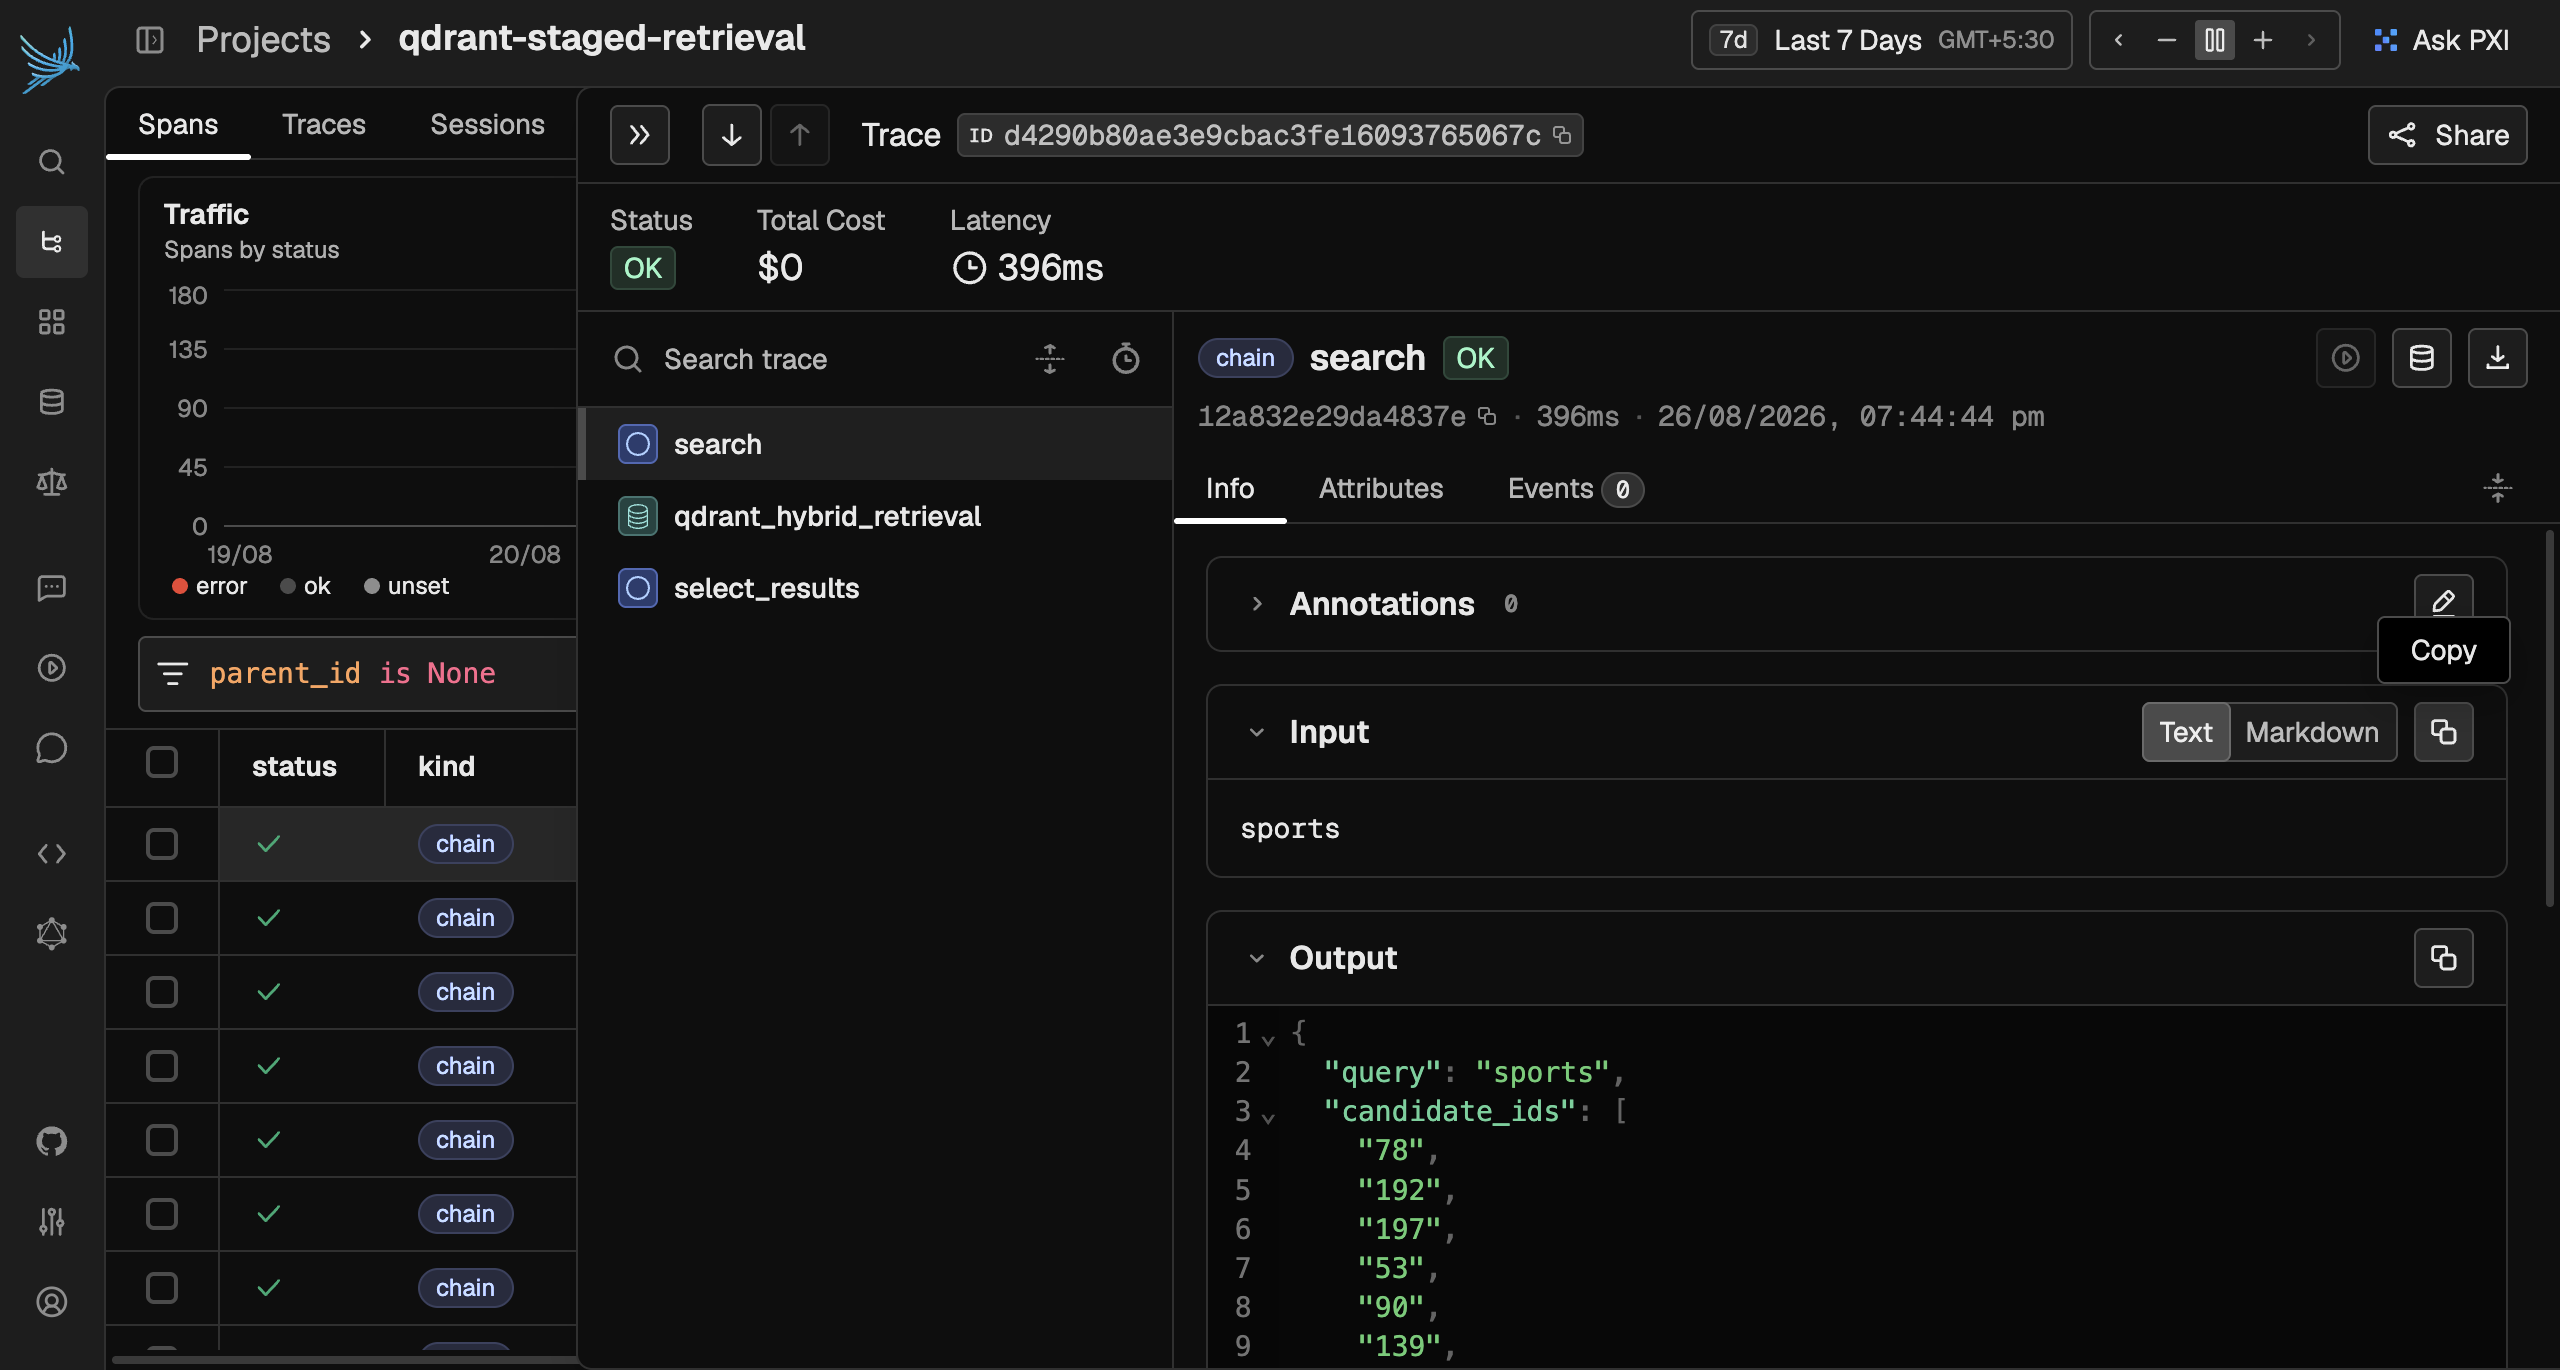The image size is (2560, 1370).
Task: Select the qdrant_hybrid_retrieval span
Action: (875, 516)
